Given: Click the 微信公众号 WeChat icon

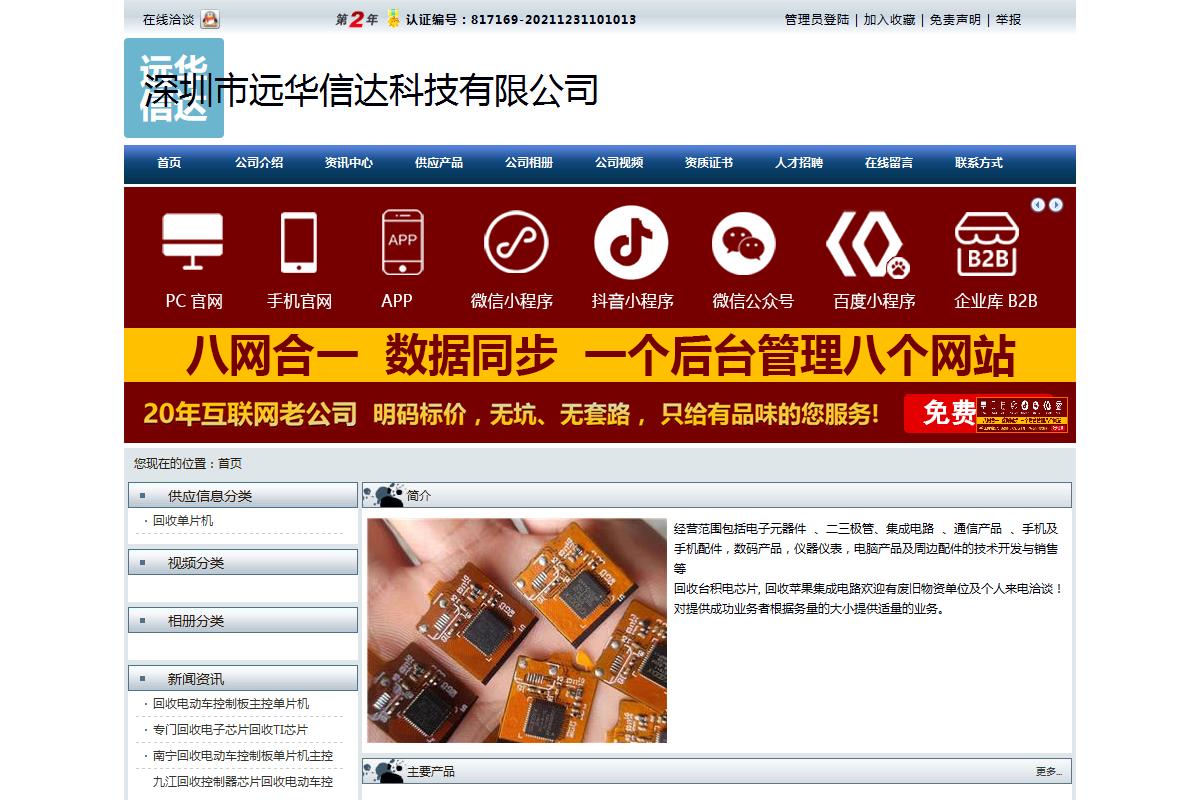Looking at the screenshot, I should click(743, 245).
